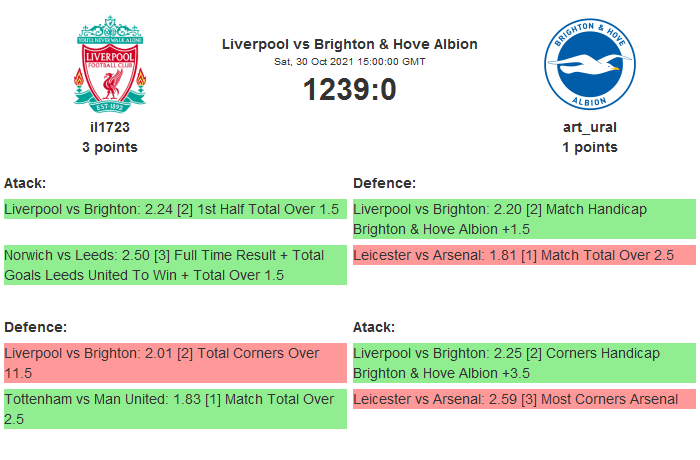The width and height of the screenshot is (700, 460).
Task: Click the art_ural username
Action: coord(589,127)
